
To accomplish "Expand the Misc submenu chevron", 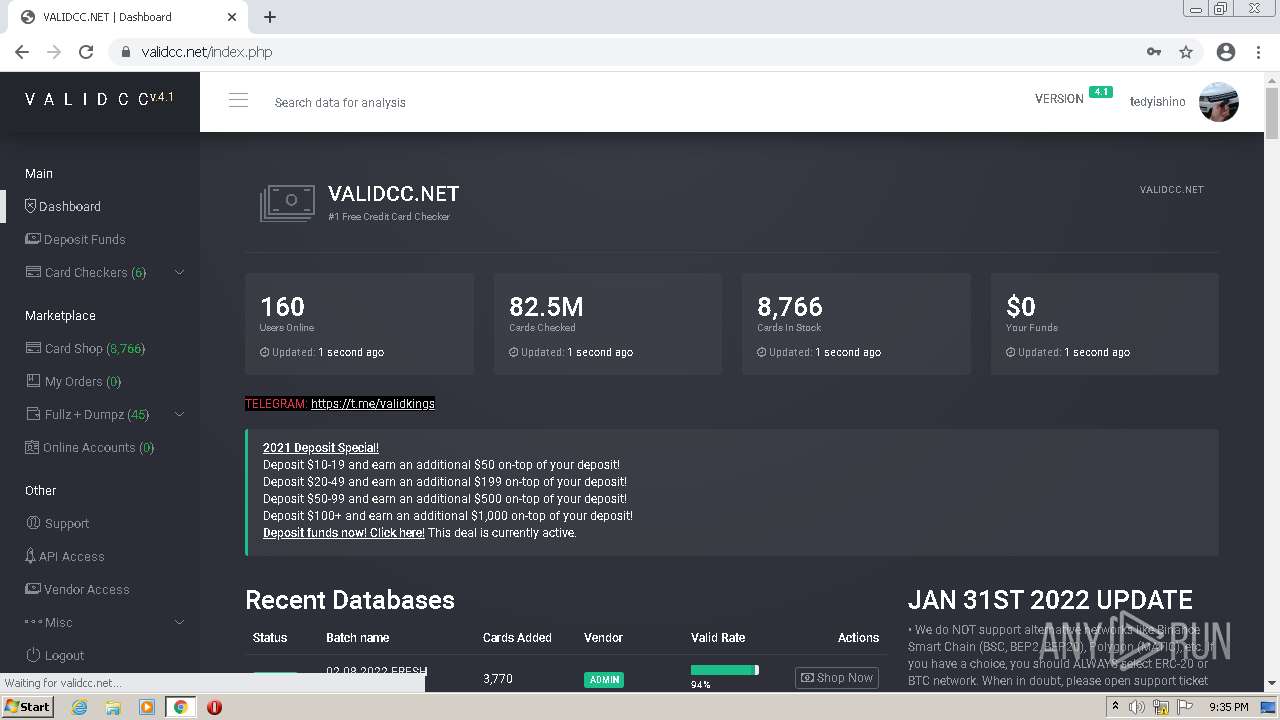I will pyautogui.click(x=180, y=622).
